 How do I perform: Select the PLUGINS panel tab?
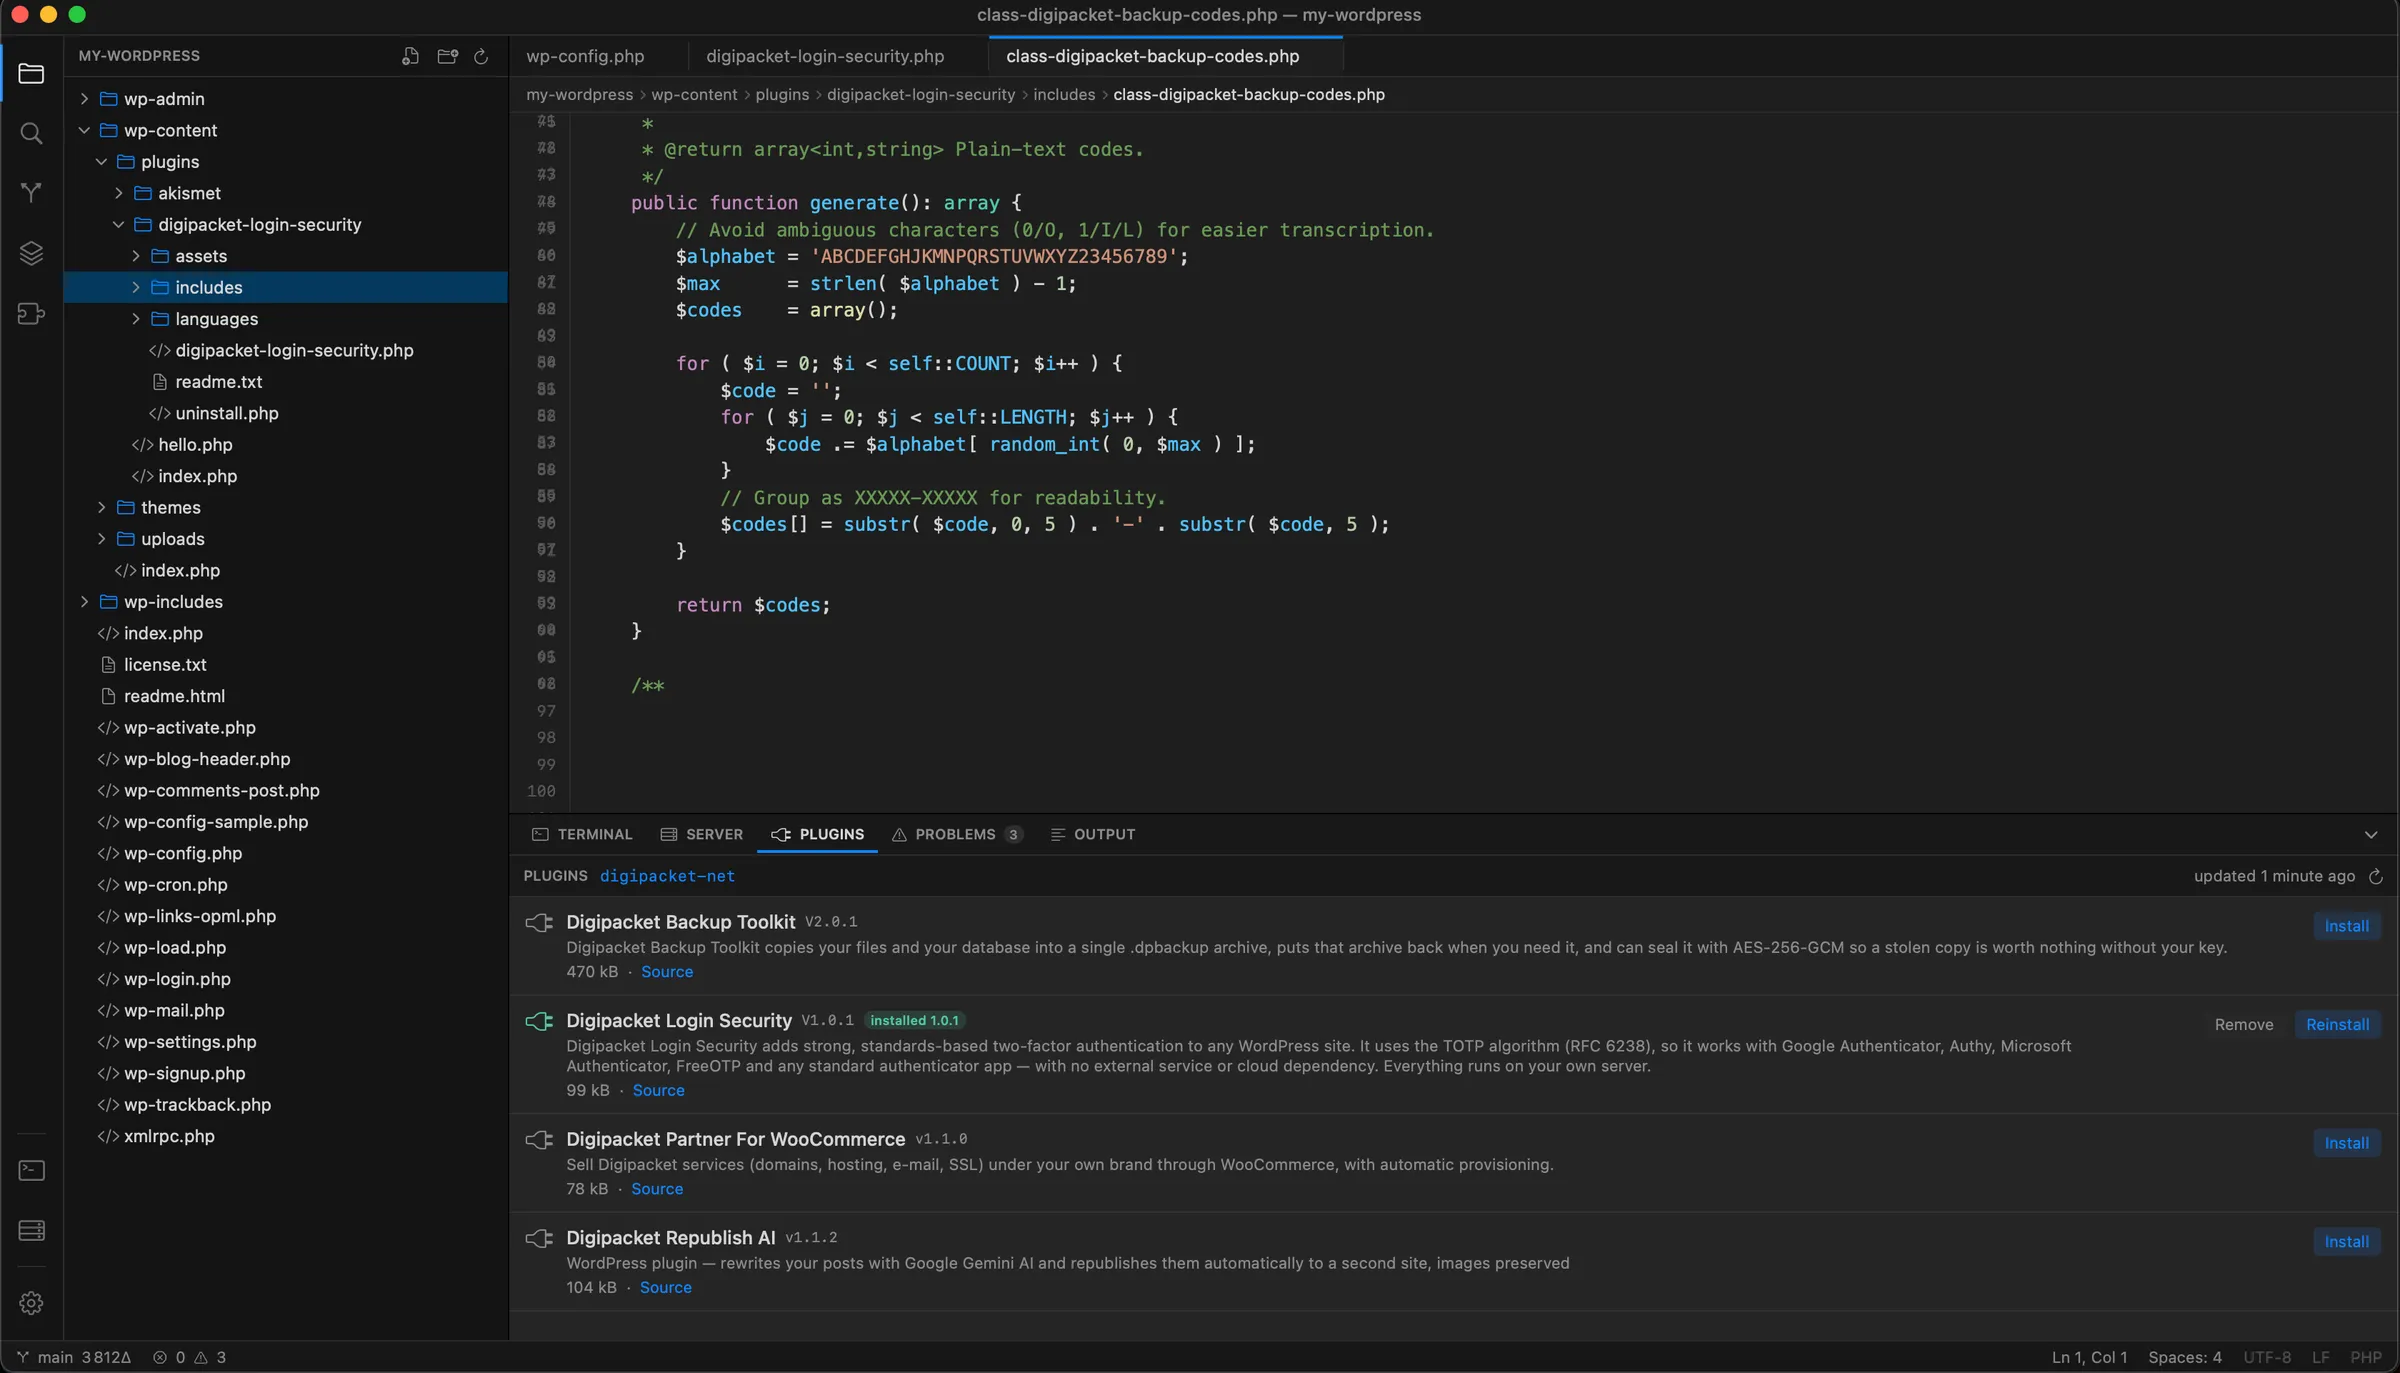click(x=817, y=835)
